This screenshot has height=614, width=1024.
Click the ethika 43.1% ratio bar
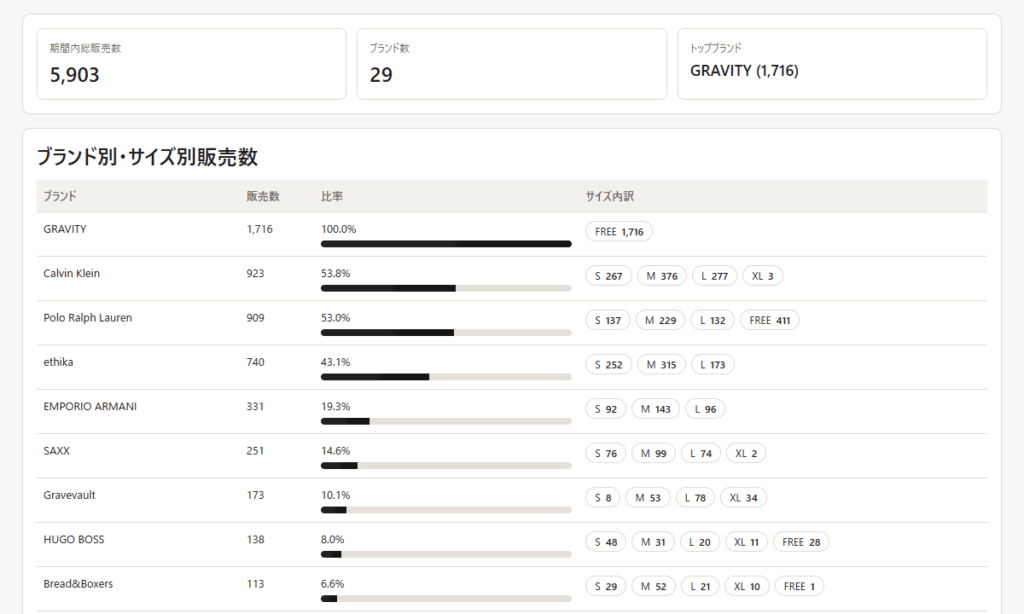point(446,378)
